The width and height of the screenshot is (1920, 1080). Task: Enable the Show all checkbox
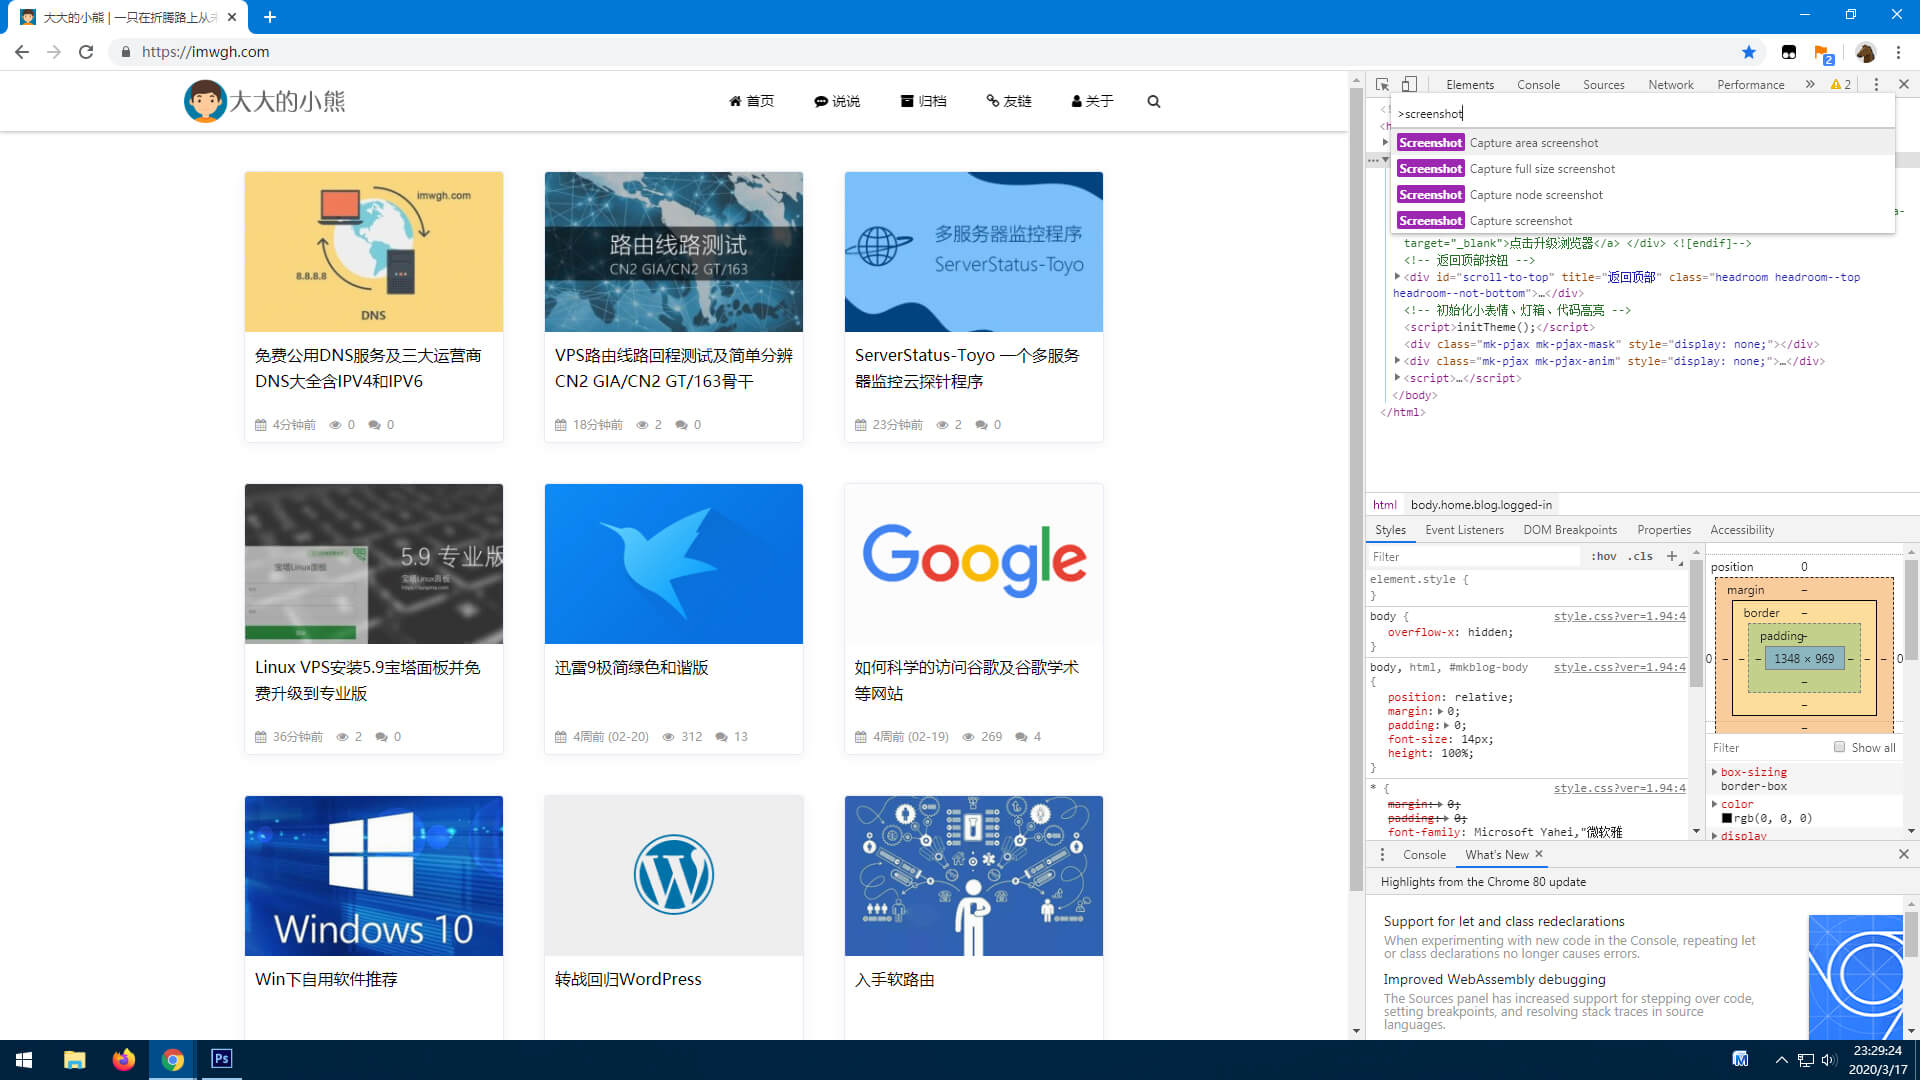(1839, 747)
